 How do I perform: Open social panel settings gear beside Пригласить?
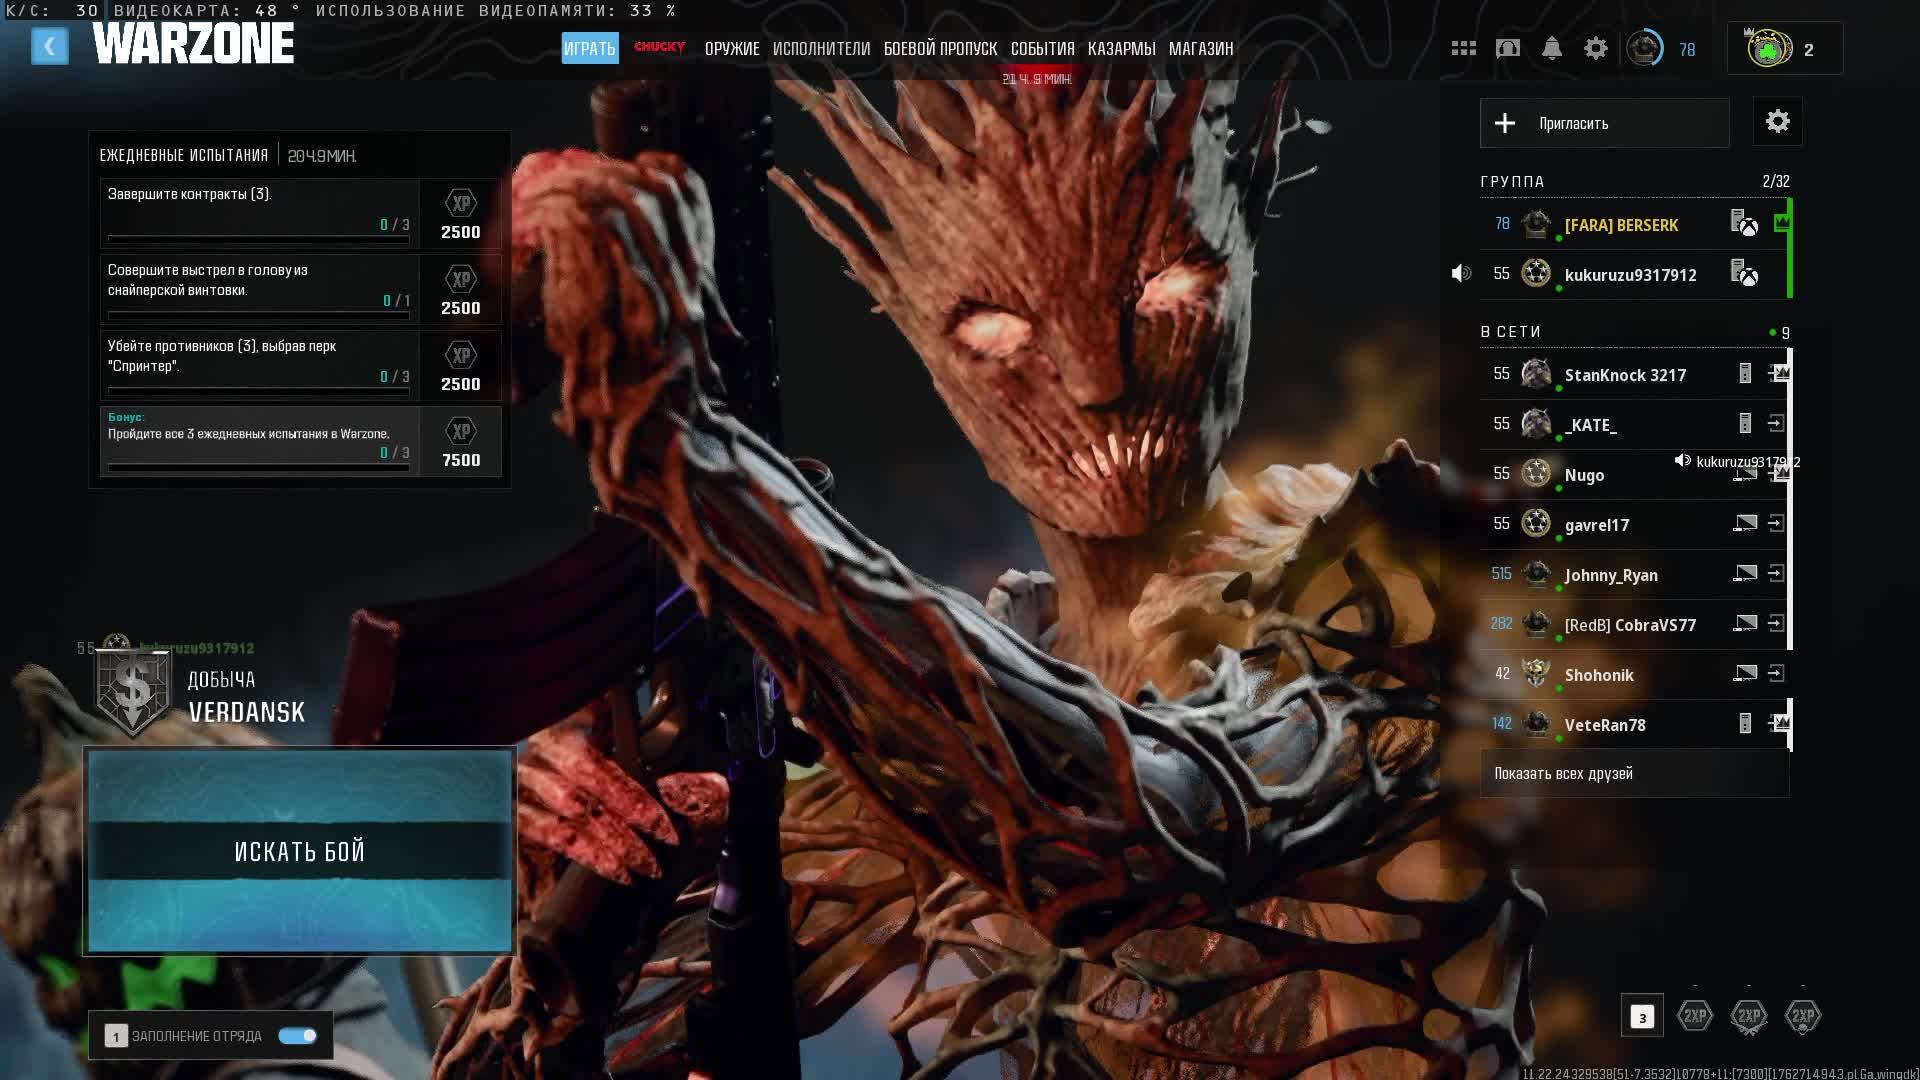pos(1777,122)
